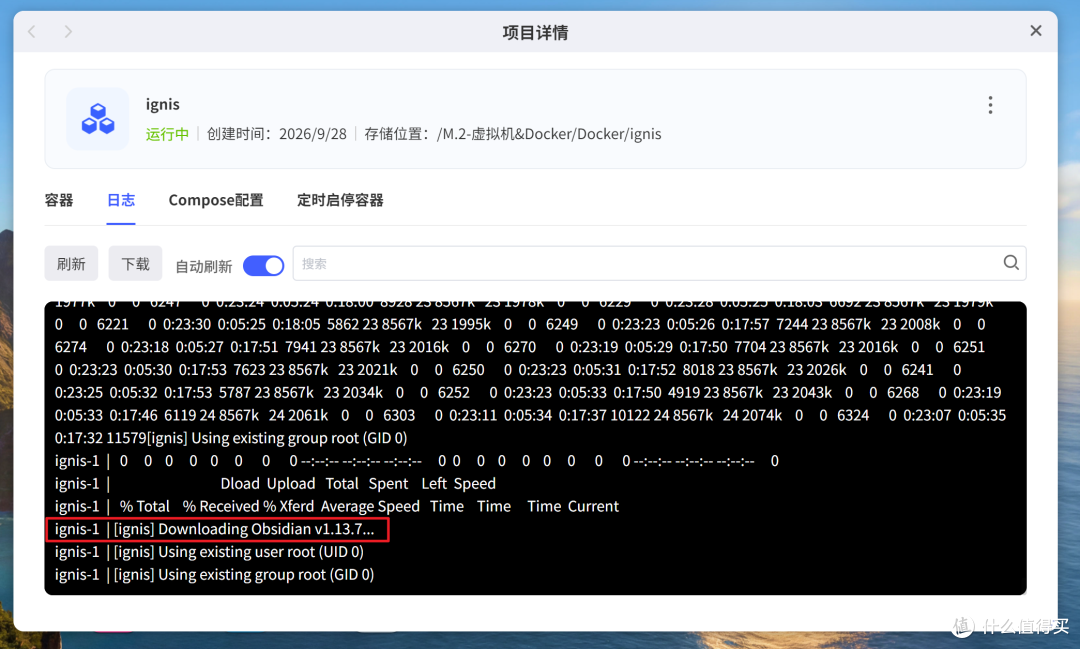
Task: Toggle the 自动刷新 switch off
Action: pos(263,265)
